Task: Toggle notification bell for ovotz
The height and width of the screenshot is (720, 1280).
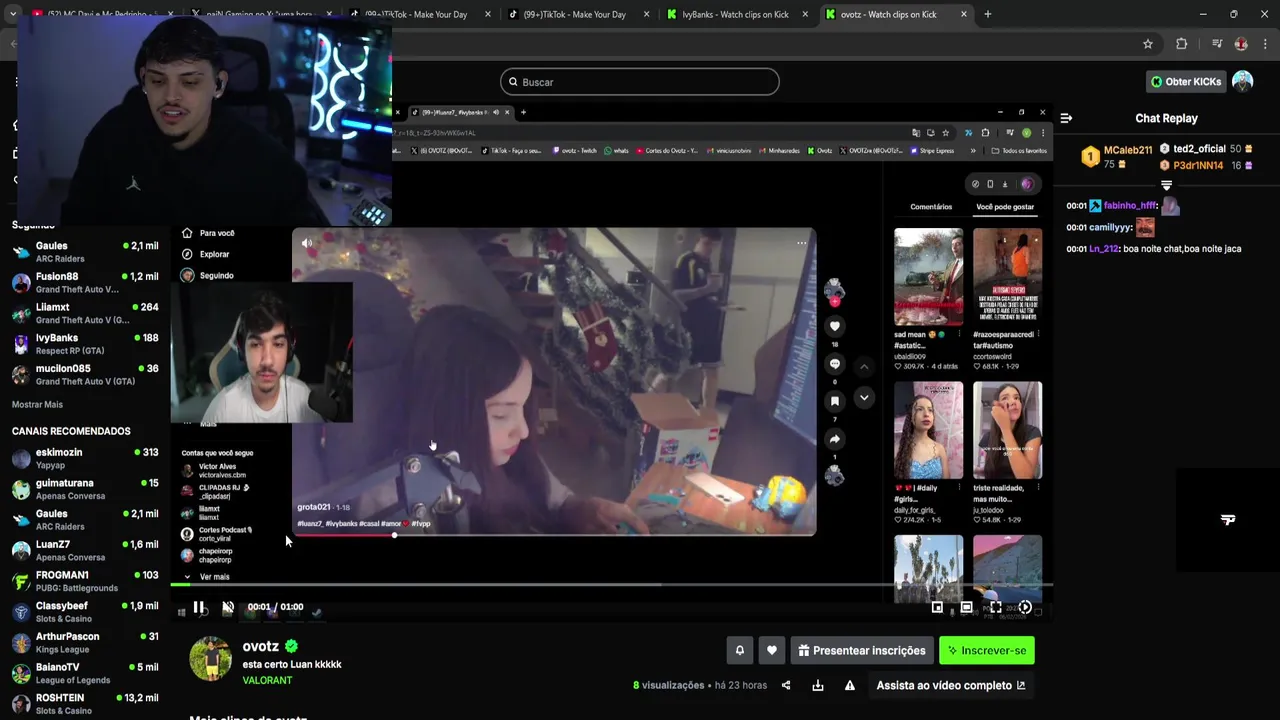Action: click(x=740, y=650)
